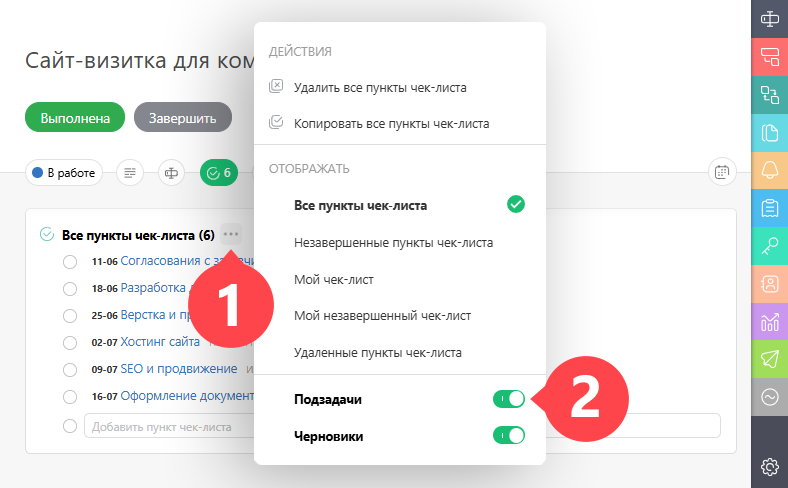The image size is (788, 488).
Task: Open the settings gear at sidebar bottom
Action: click(x=769, y=467)
